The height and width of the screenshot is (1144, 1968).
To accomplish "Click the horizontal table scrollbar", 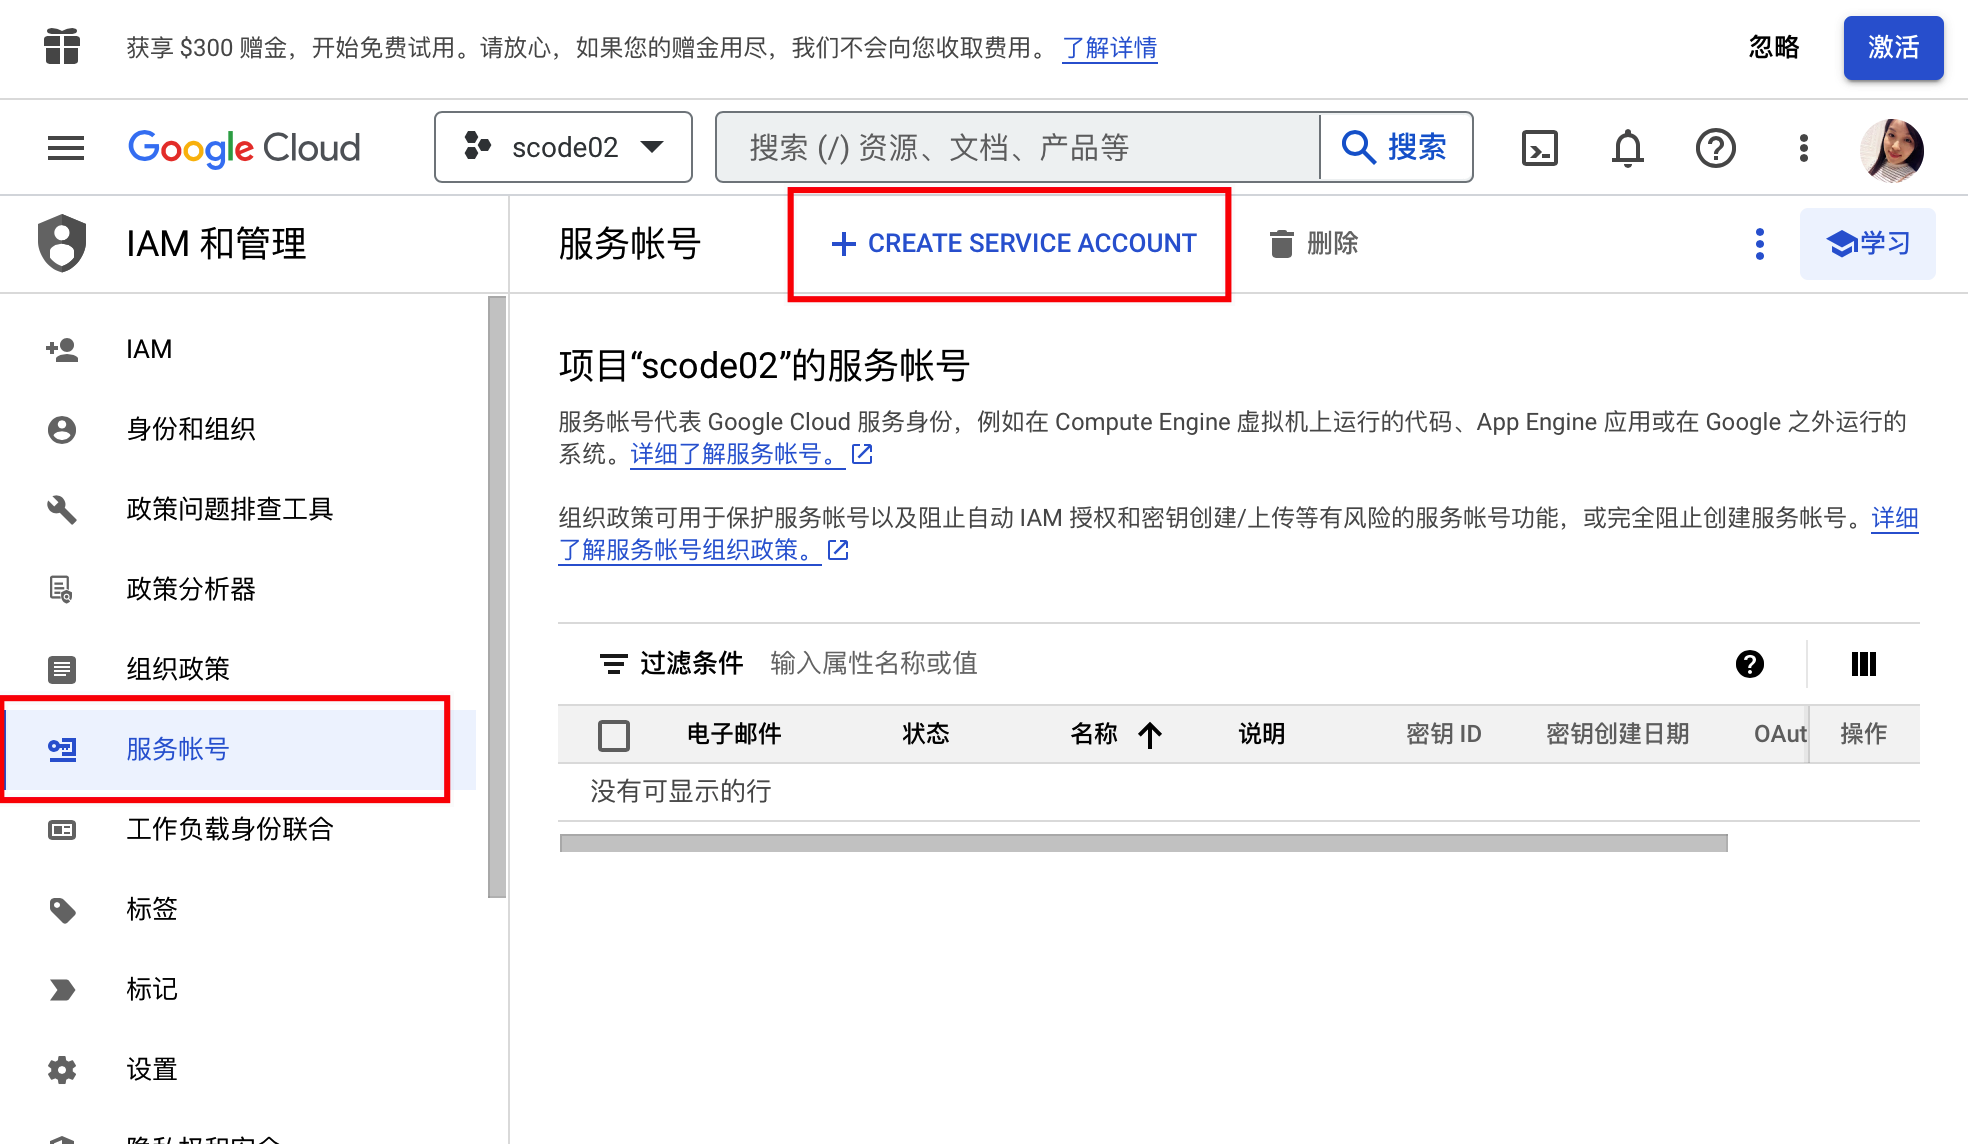I will click(1143, 843).
